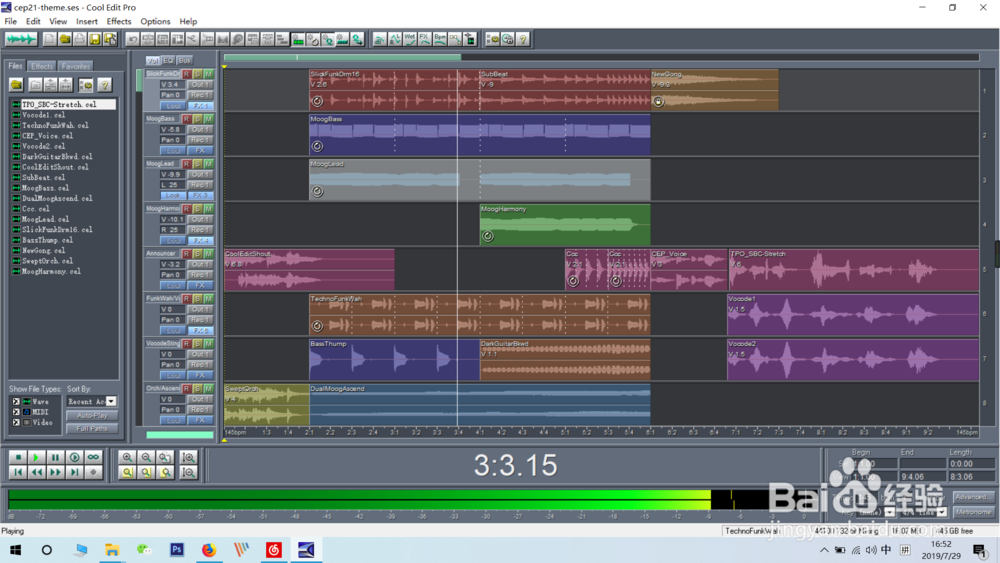Start playback with green play button
The width and height of the screenshot is (1000, 563).
36,457
